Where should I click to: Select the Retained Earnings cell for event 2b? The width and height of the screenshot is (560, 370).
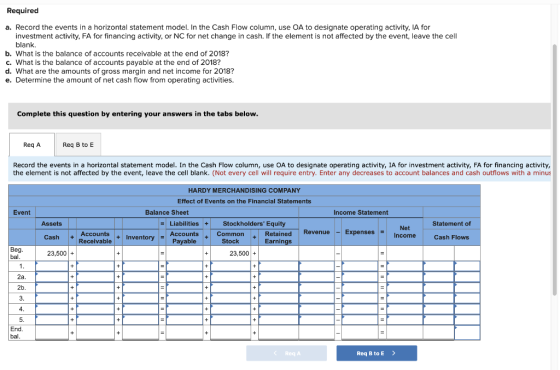[x=278, y=288]
